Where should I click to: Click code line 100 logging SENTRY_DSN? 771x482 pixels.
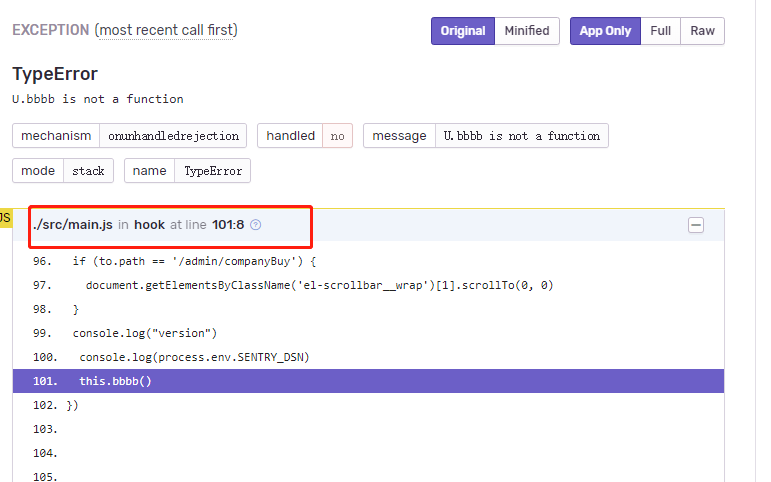[368, 357]
